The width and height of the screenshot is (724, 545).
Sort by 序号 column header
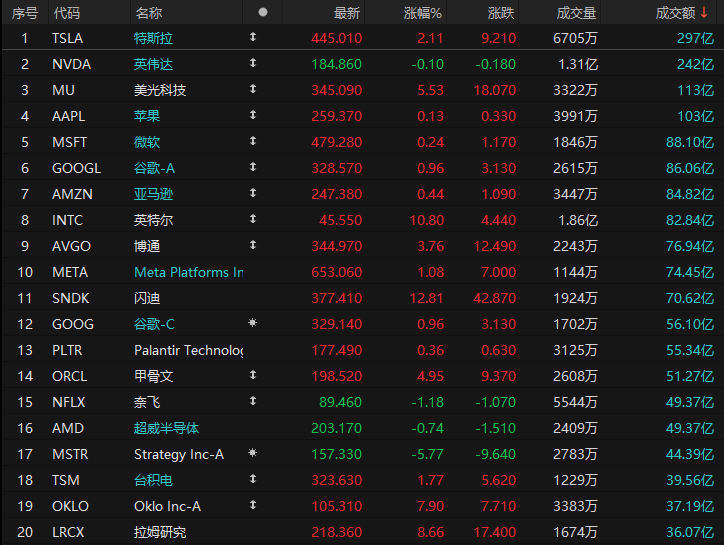pyautogui.click(x=25, y=13)
